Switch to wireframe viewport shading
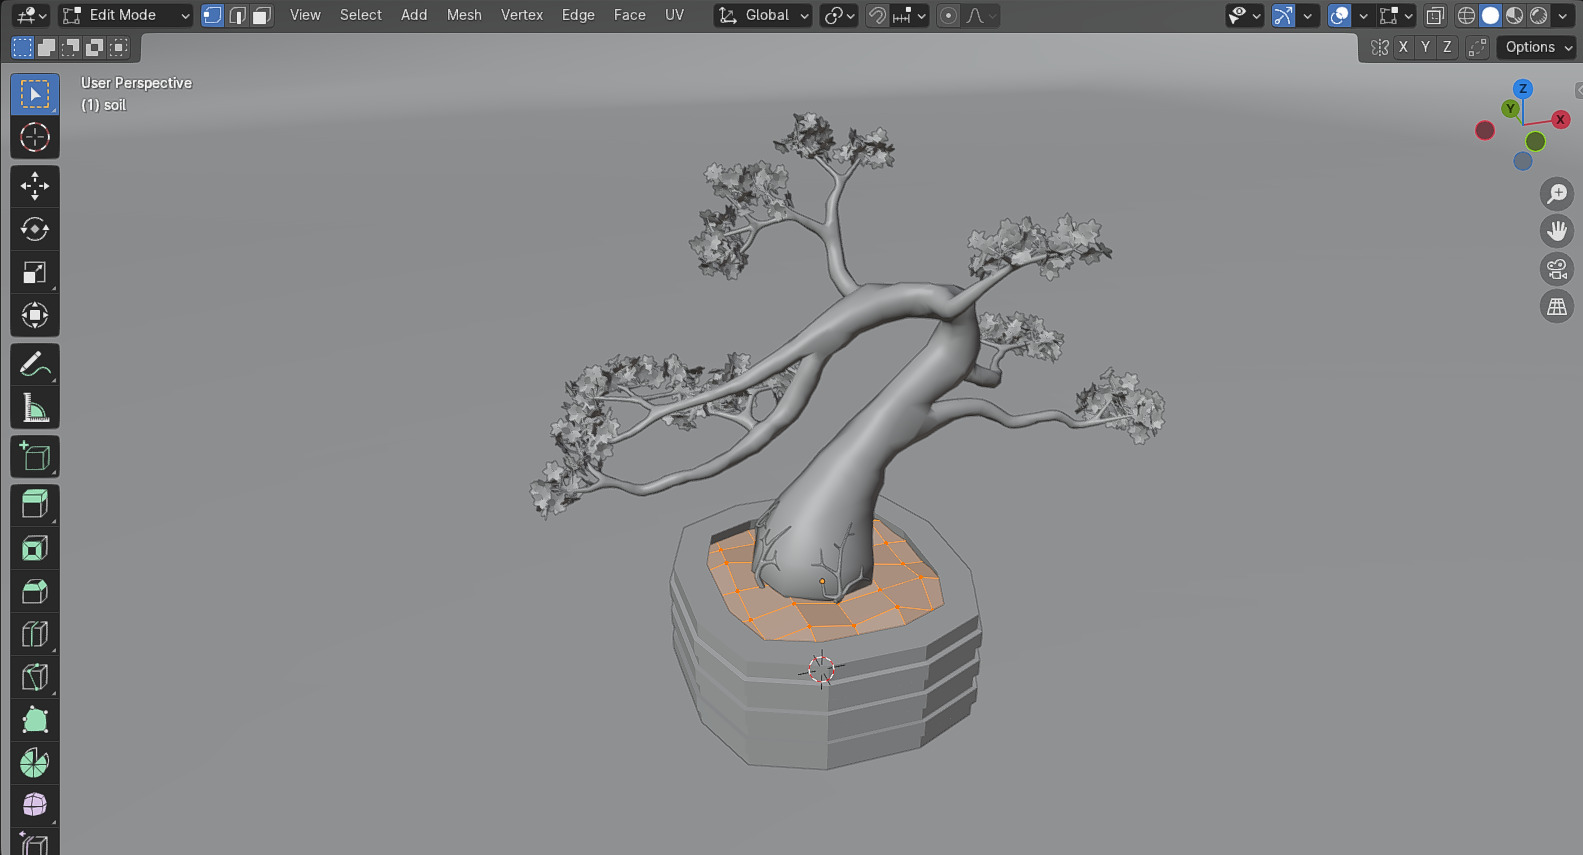The width and height of the screenshot is (1583, 855). pyautogui.click(x=1466, y=15)
